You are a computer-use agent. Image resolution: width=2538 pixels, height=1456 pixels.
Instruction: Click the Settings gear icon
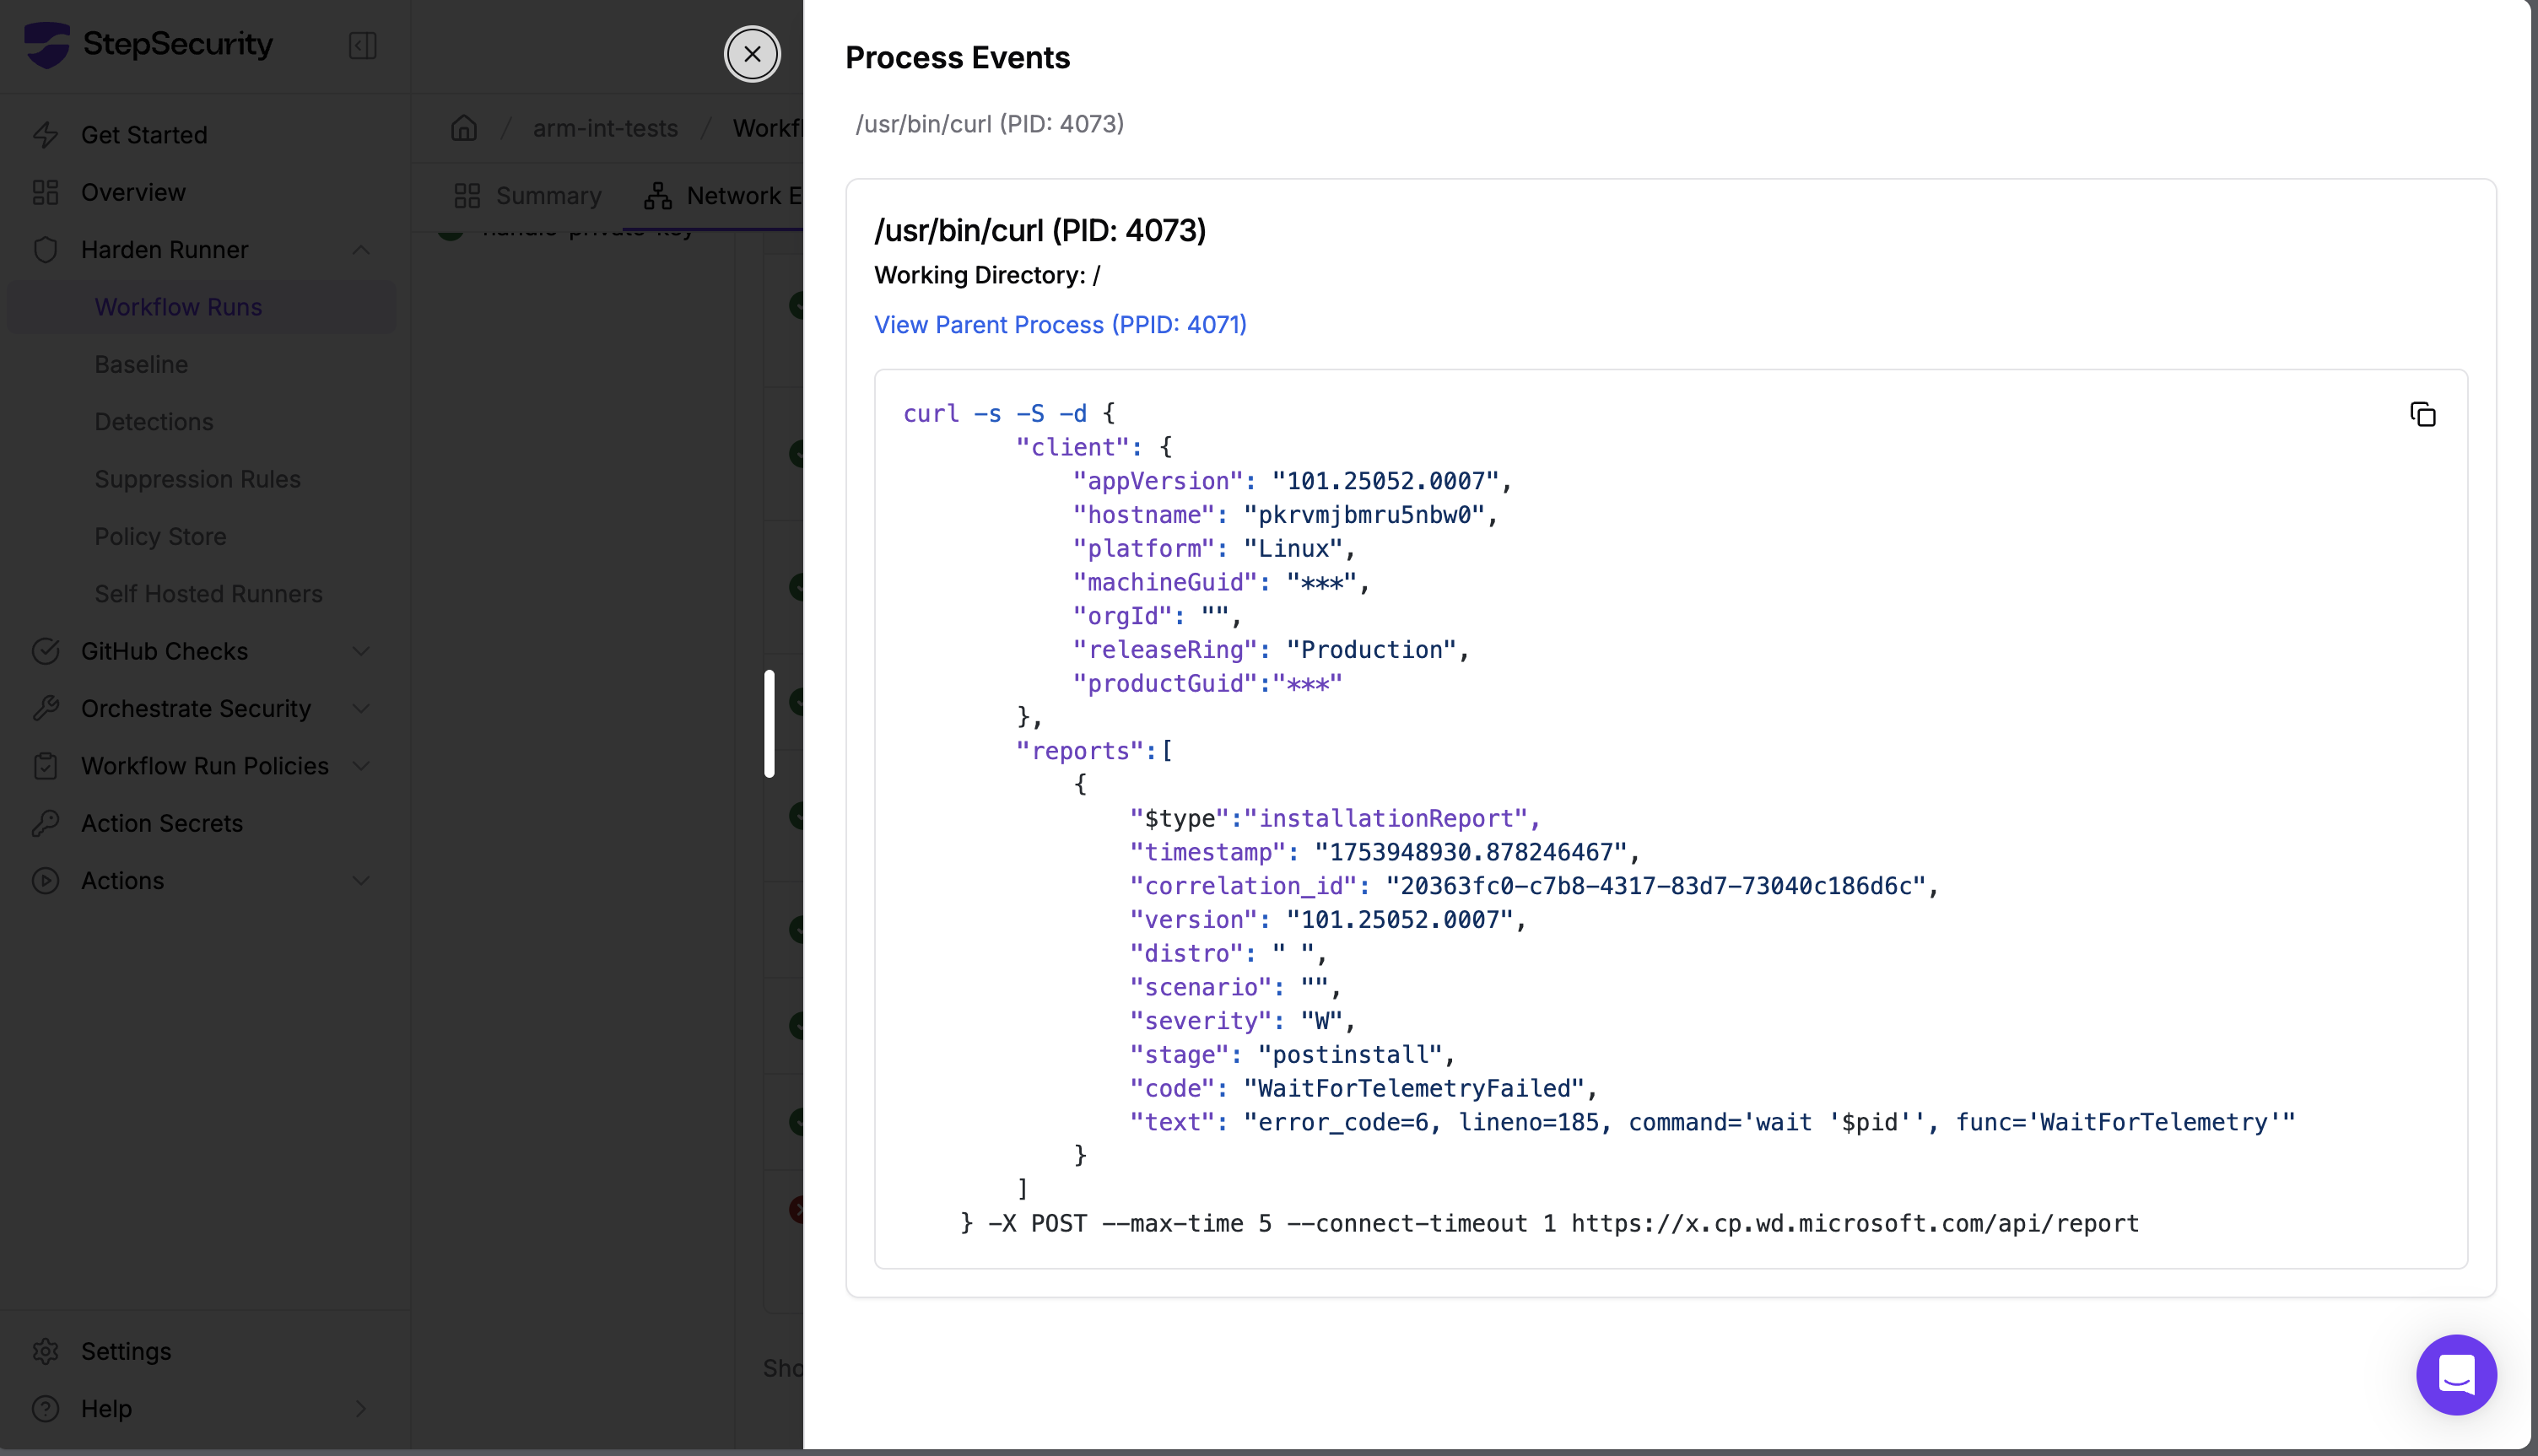[45, 1351]
